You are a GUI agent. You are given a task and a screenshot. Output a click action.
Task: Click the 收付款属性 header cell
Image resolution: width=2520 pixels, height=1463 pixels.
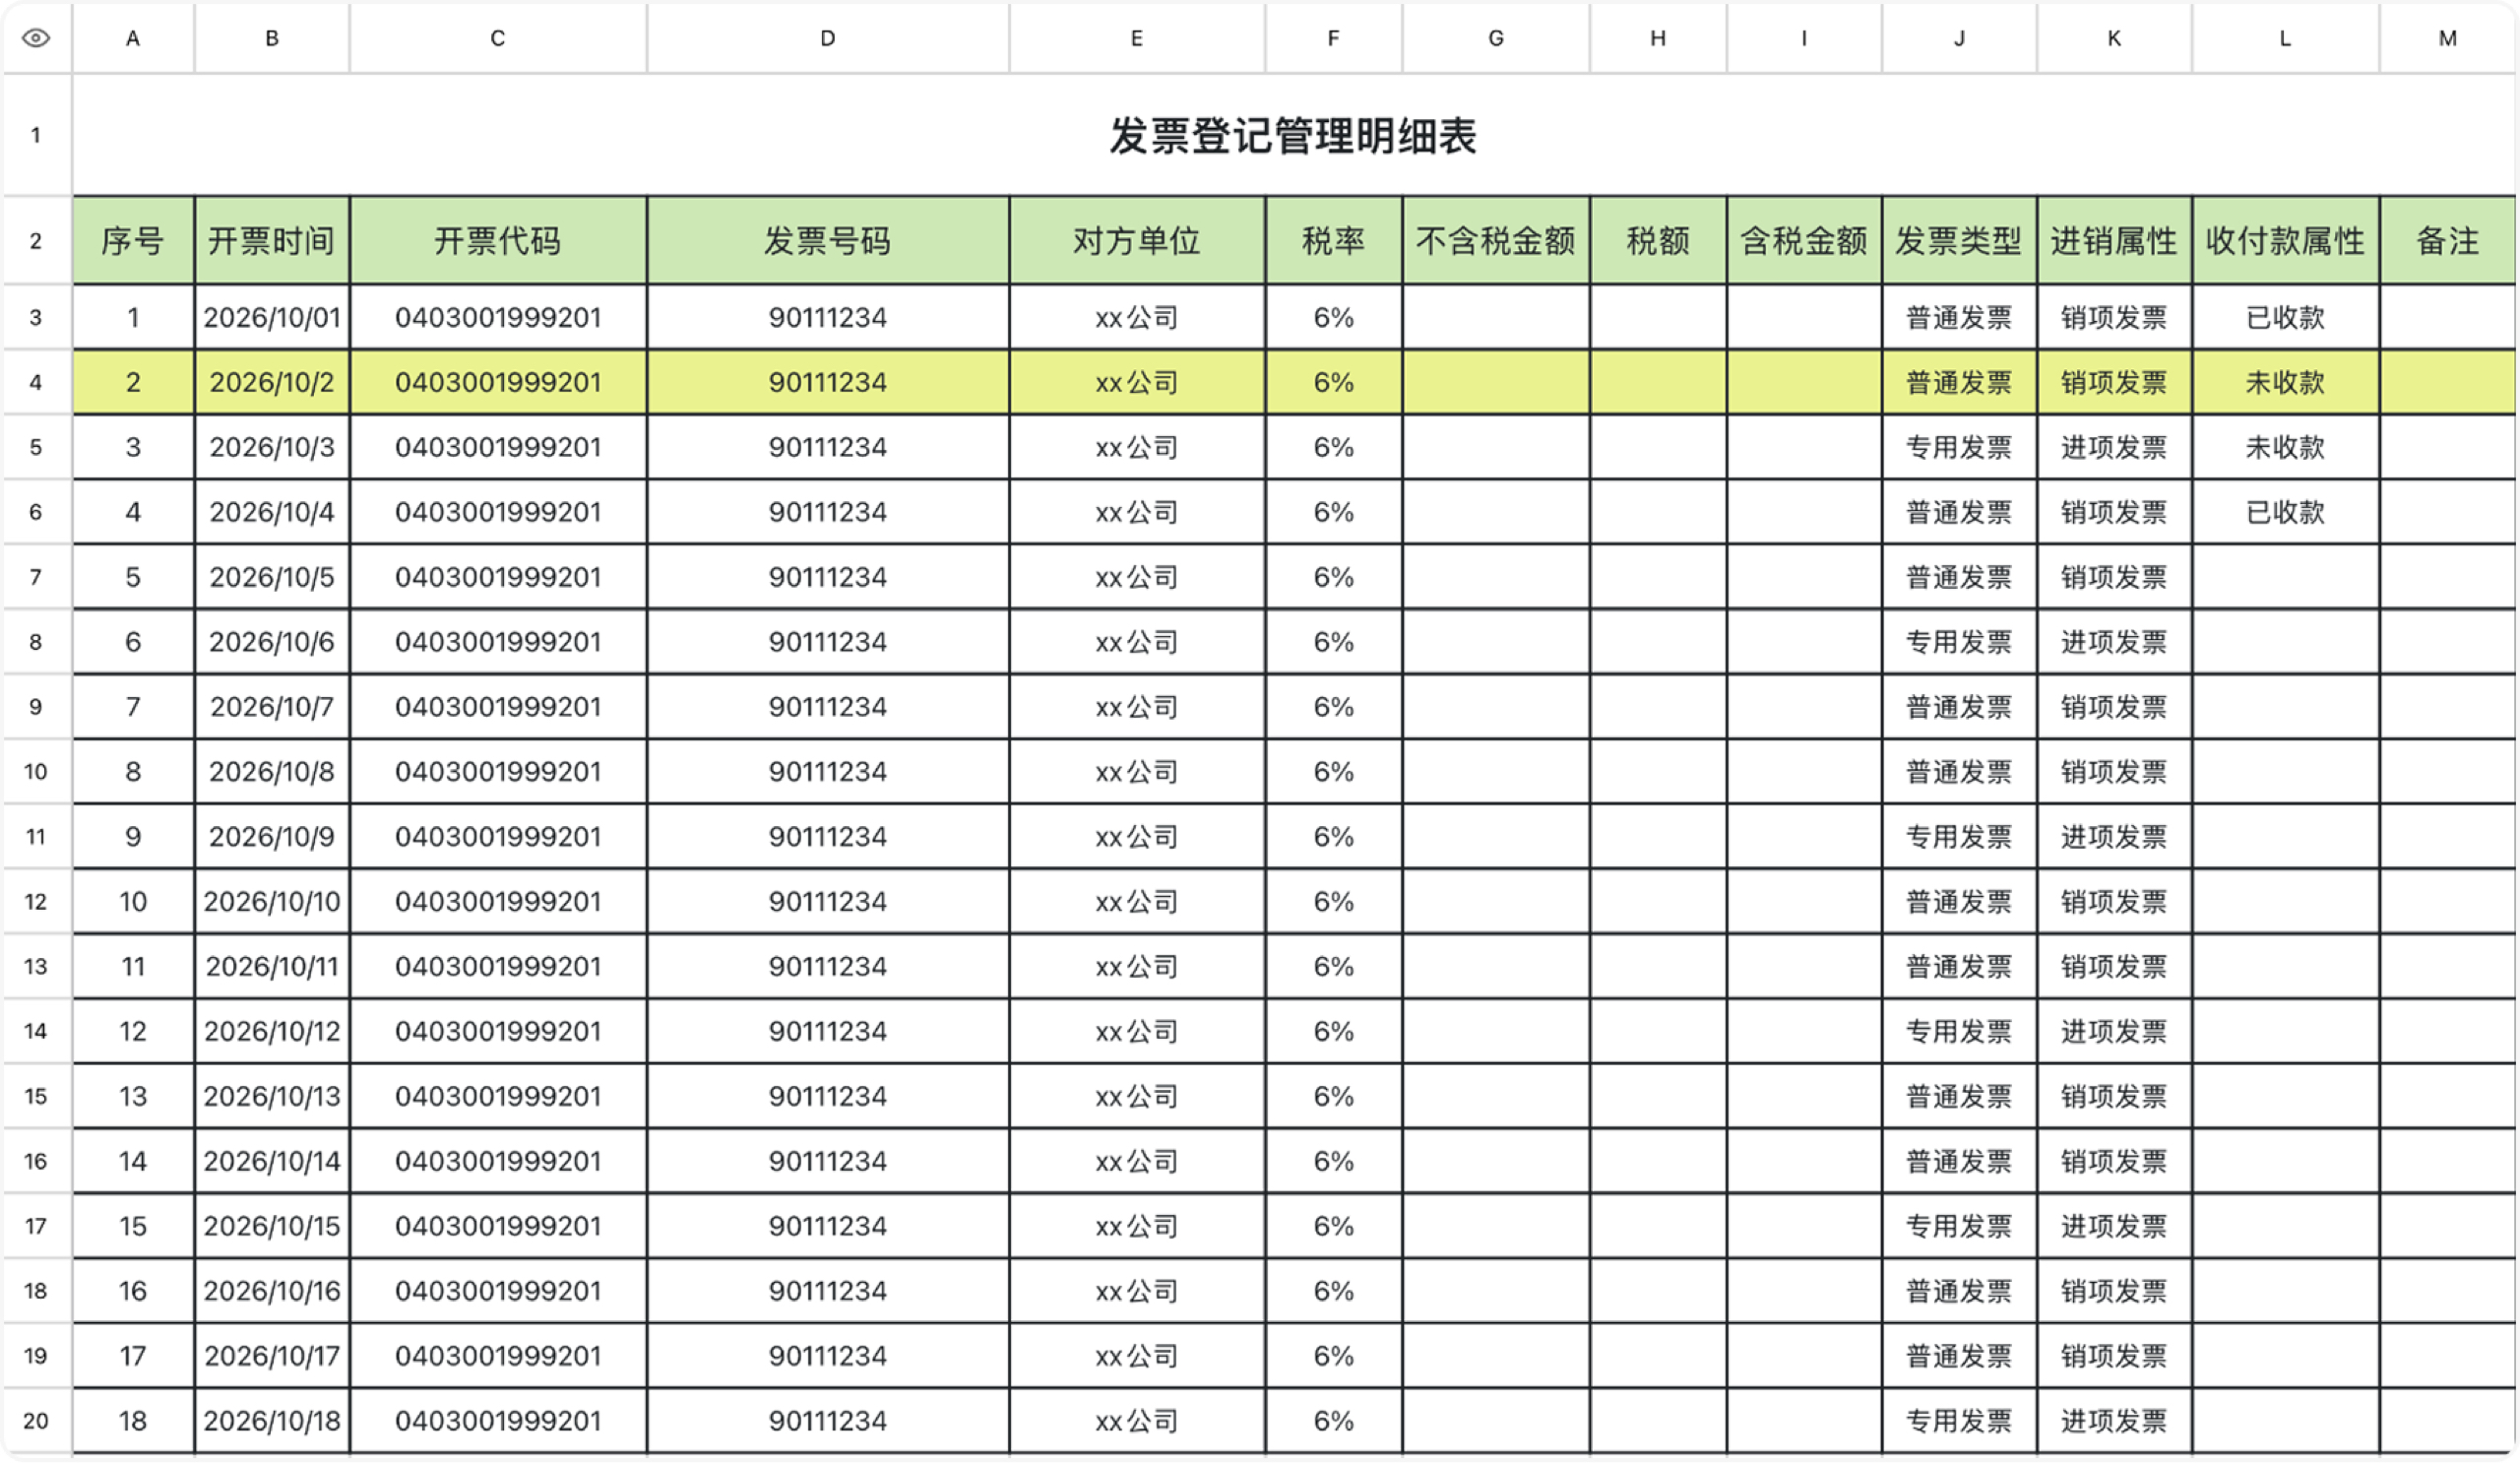point(2285,240)
